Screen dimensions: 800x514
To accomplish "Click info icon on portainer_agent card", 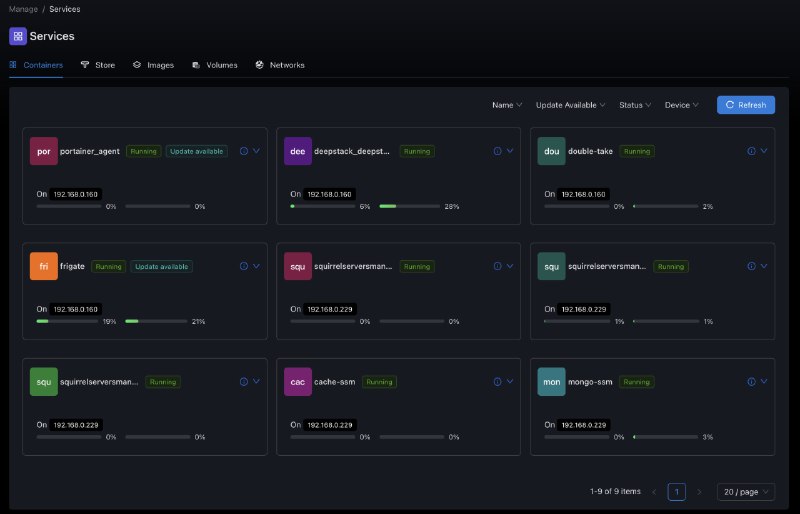I will coord(244,151).
